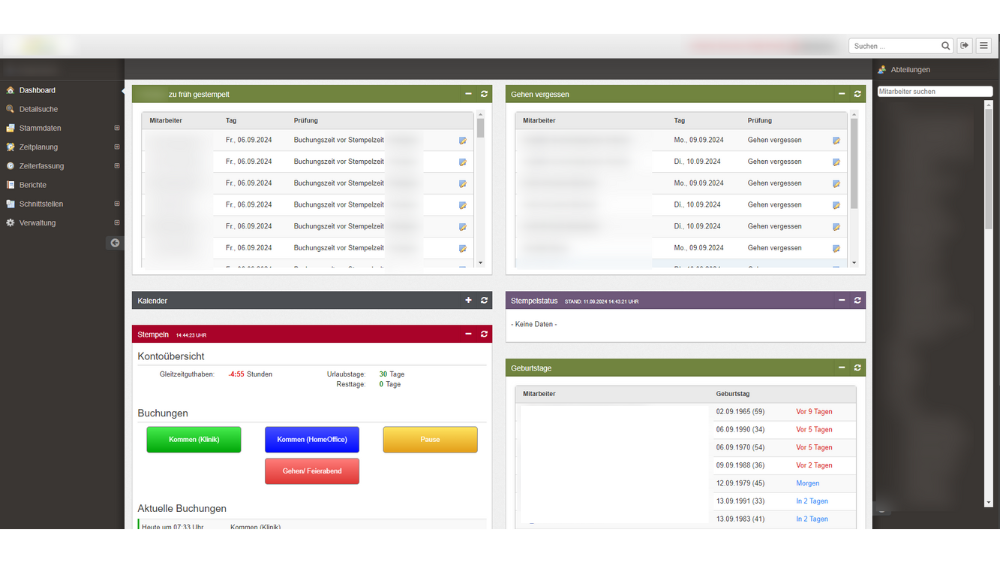Select Zeitplanung in the sidebar
1000x563 pixels.
[38, 147]
